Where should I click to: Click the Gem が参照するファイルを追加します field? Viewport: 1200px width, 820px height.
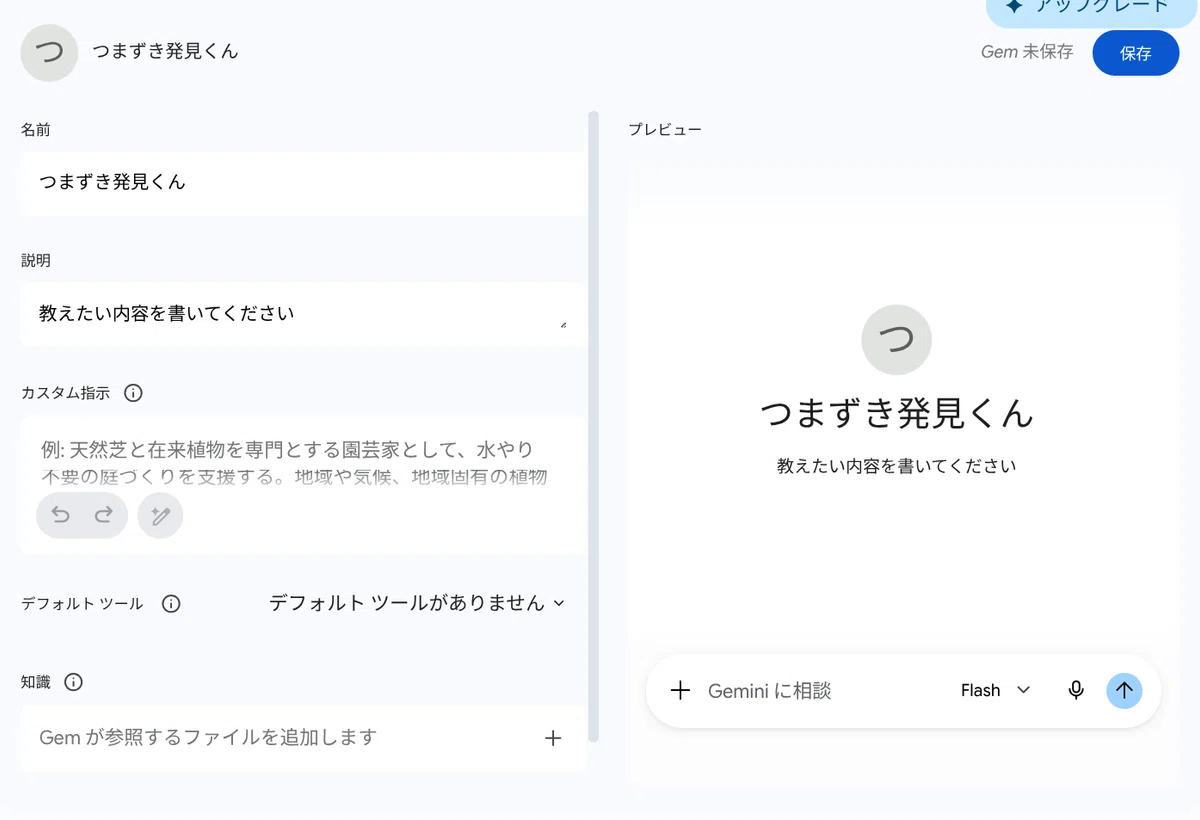pyautogui.click(x=303, y=738)
